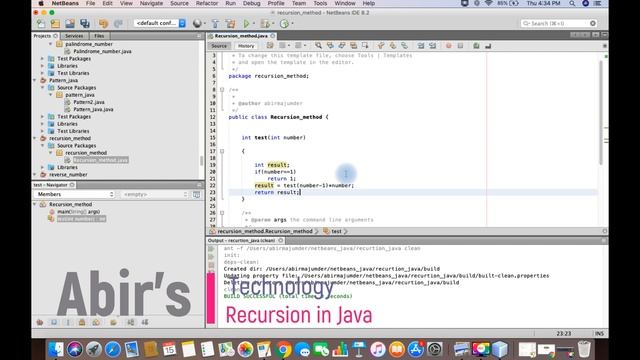Image resolution: width=640 pixels, height=360 pixels.
Task: Click the Redo toolbar icon
Action: [x=118, y=24]
